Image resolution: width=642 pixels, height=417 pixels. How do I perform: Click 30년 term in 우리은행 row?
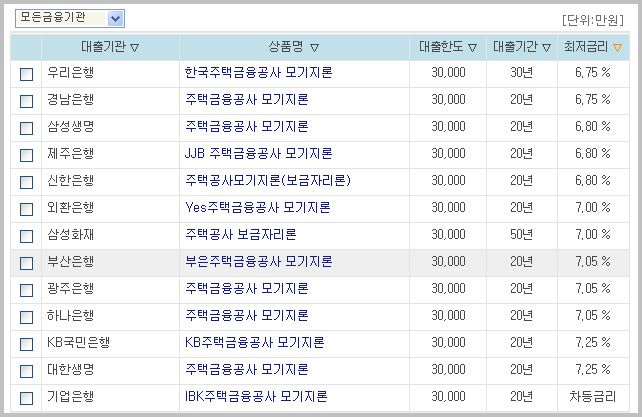click(521, 73)
